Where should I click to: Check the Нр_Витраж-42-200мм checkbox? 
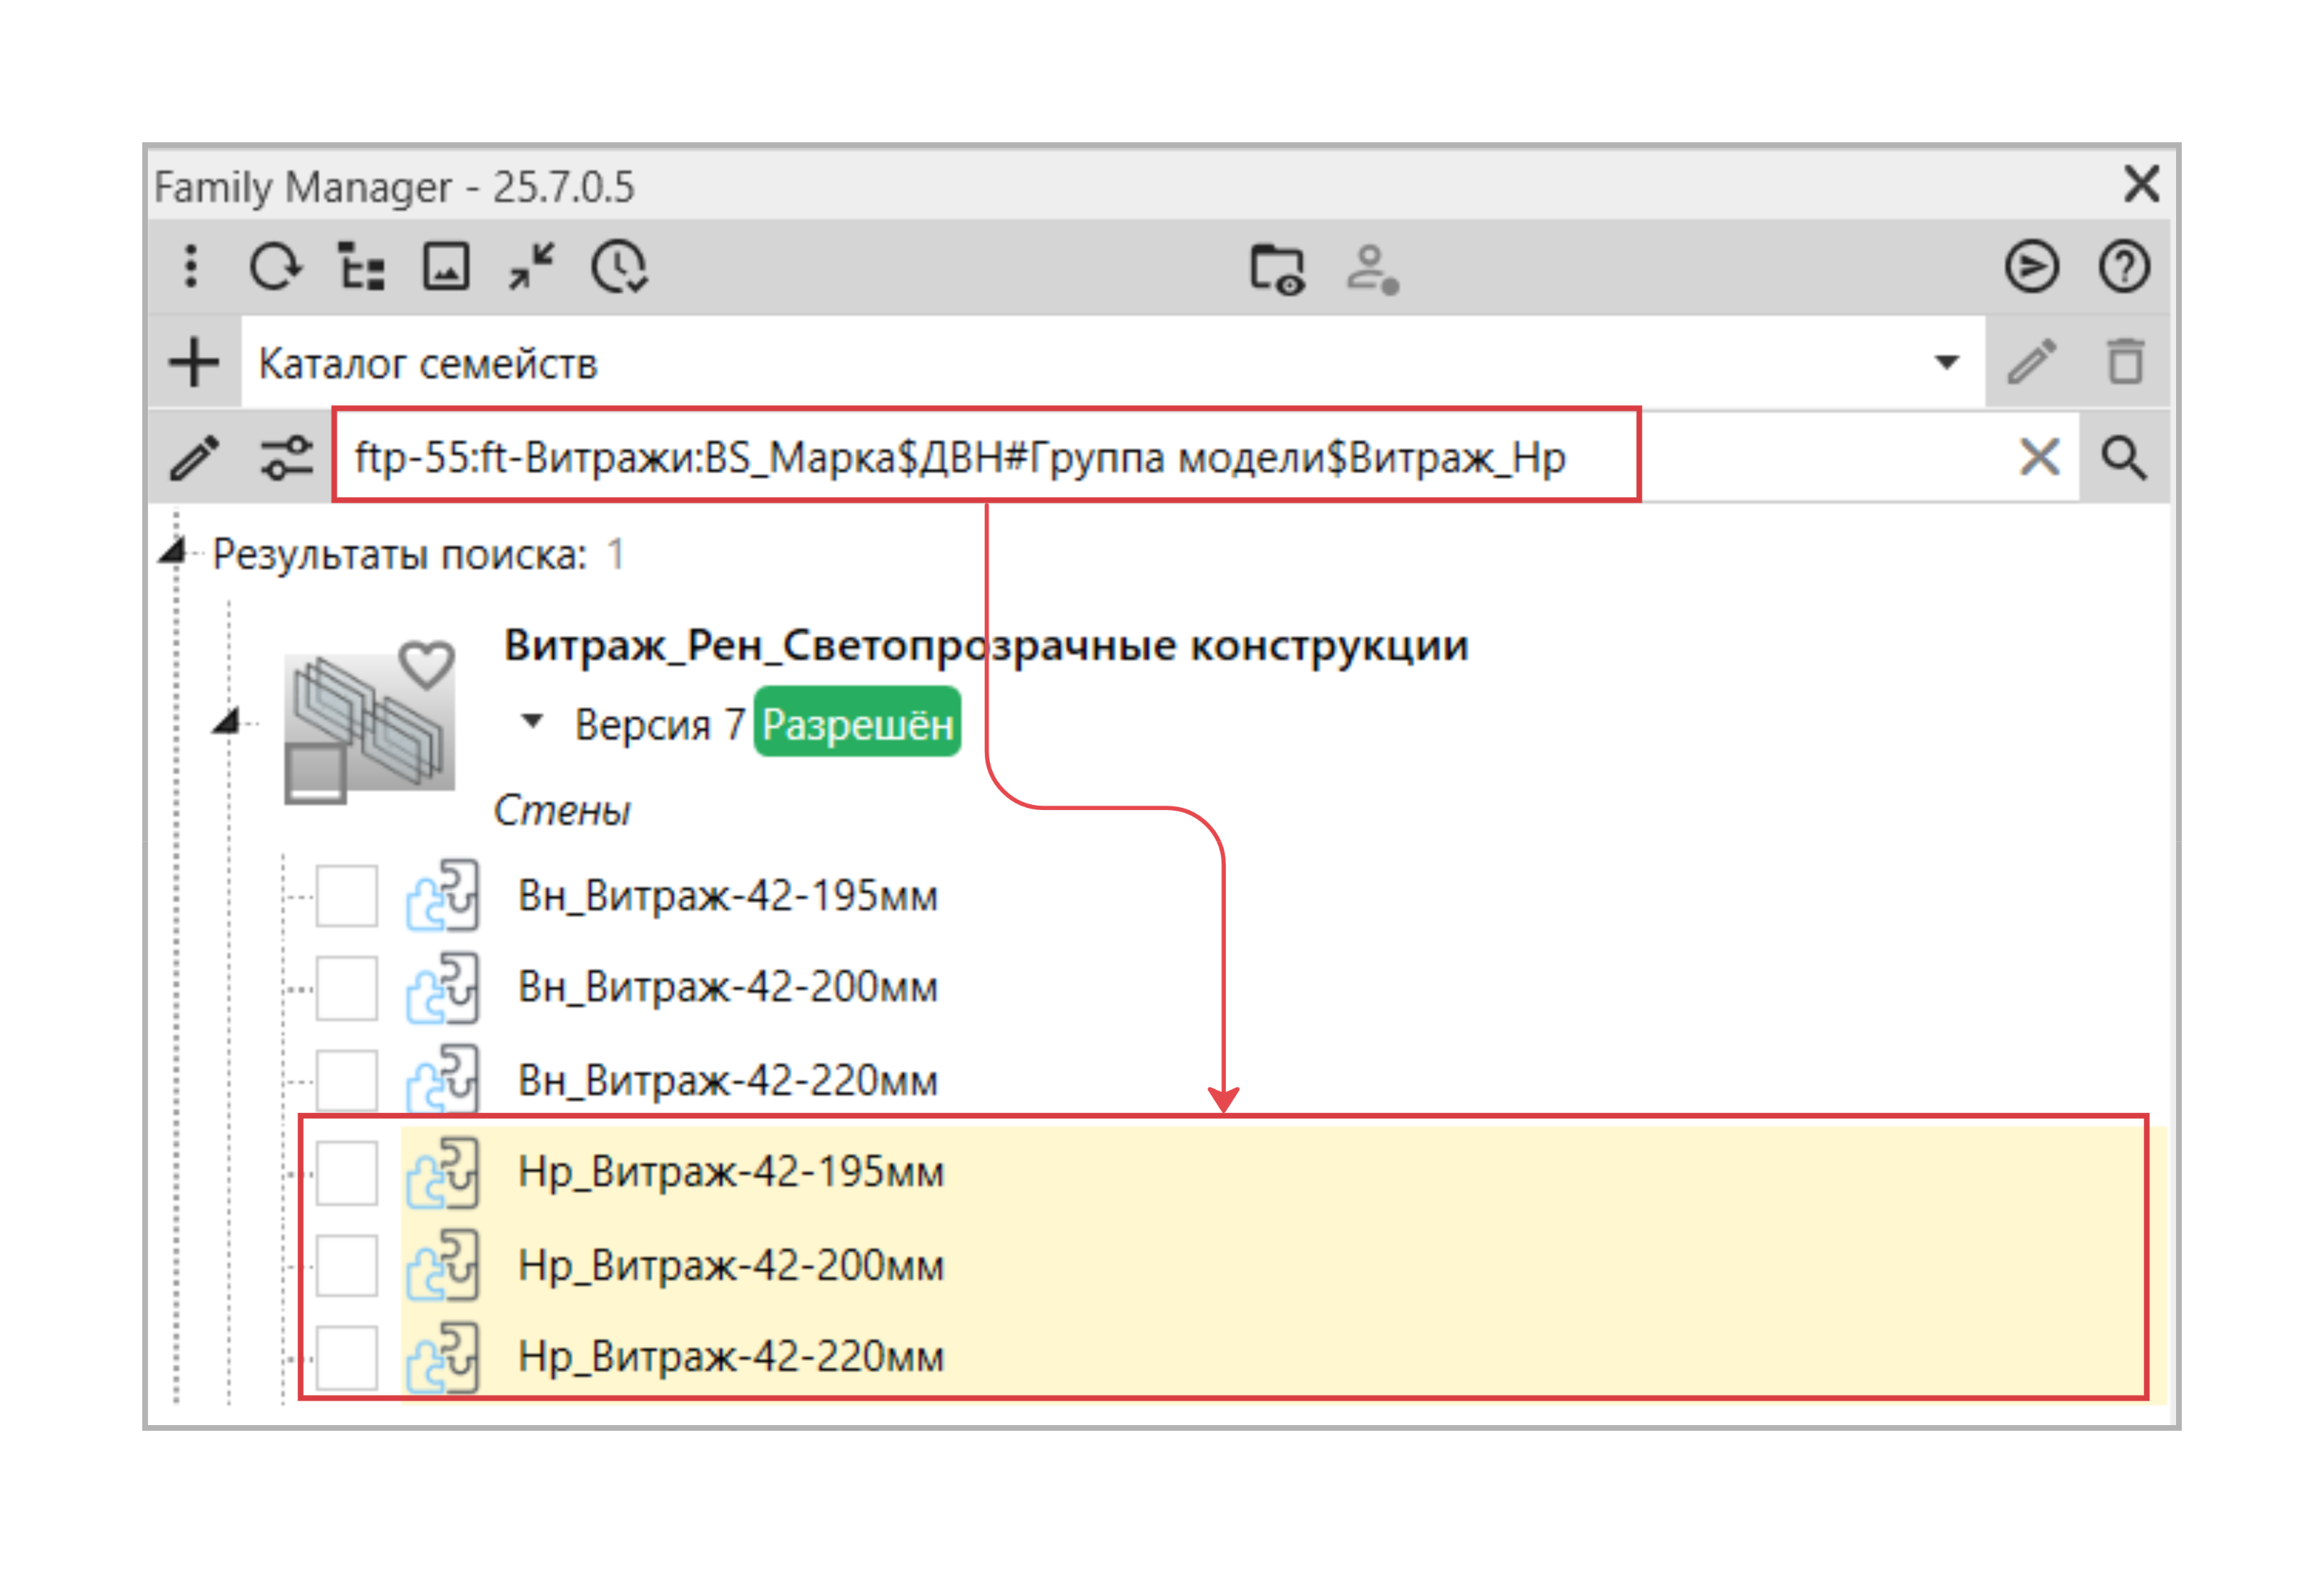click(347, 1265)
